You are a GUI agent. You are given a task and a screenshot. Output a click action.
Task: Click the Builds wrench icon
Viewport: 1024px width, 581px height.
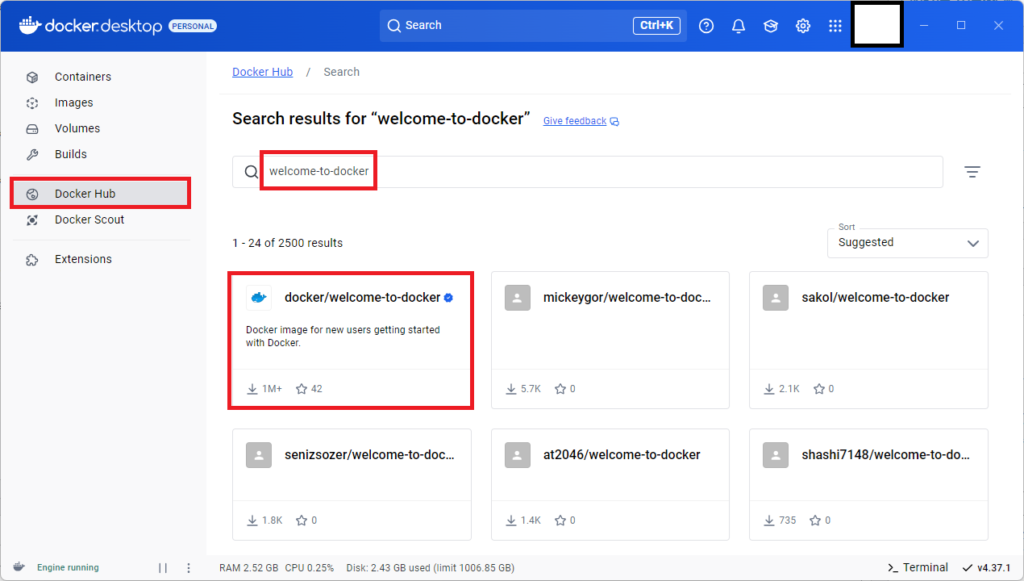coord(32,155)
